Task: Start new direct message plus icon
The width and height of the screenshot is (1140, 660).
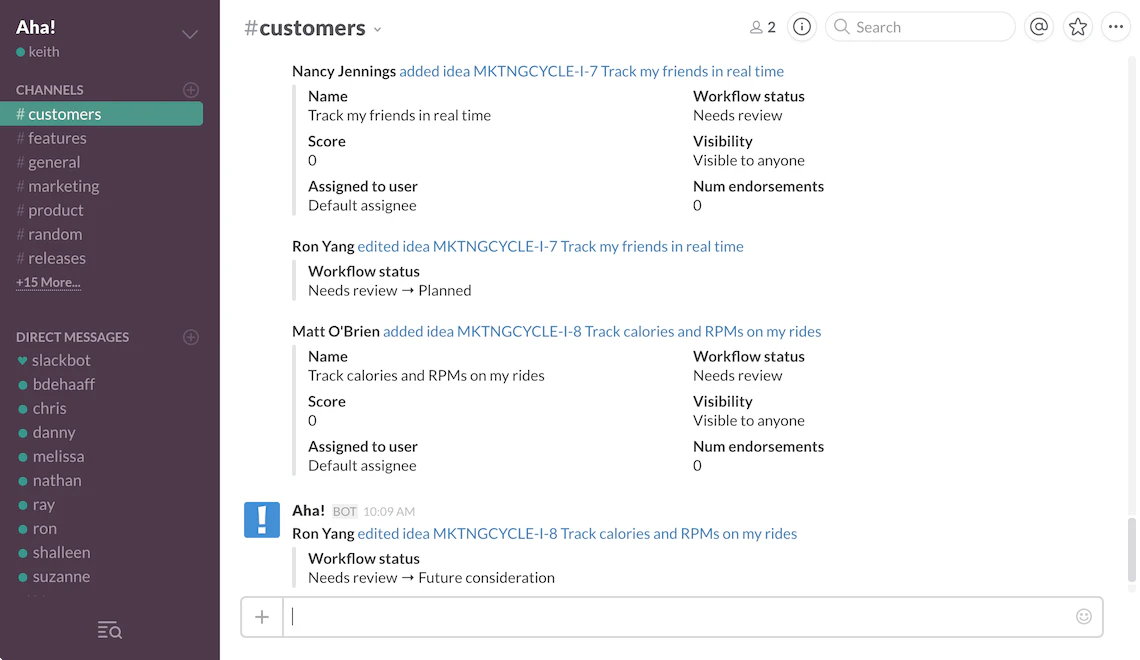Action: 191,337
